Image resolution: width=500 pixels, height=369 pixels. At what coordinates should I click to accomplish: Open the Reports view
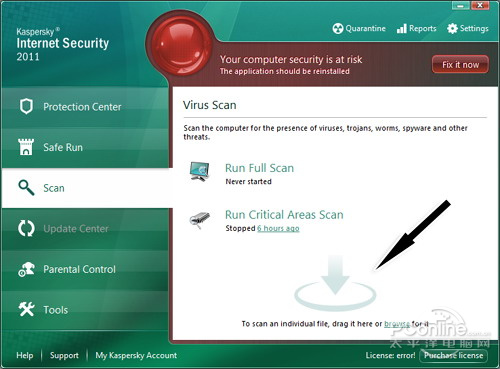(x=416, y=29)
